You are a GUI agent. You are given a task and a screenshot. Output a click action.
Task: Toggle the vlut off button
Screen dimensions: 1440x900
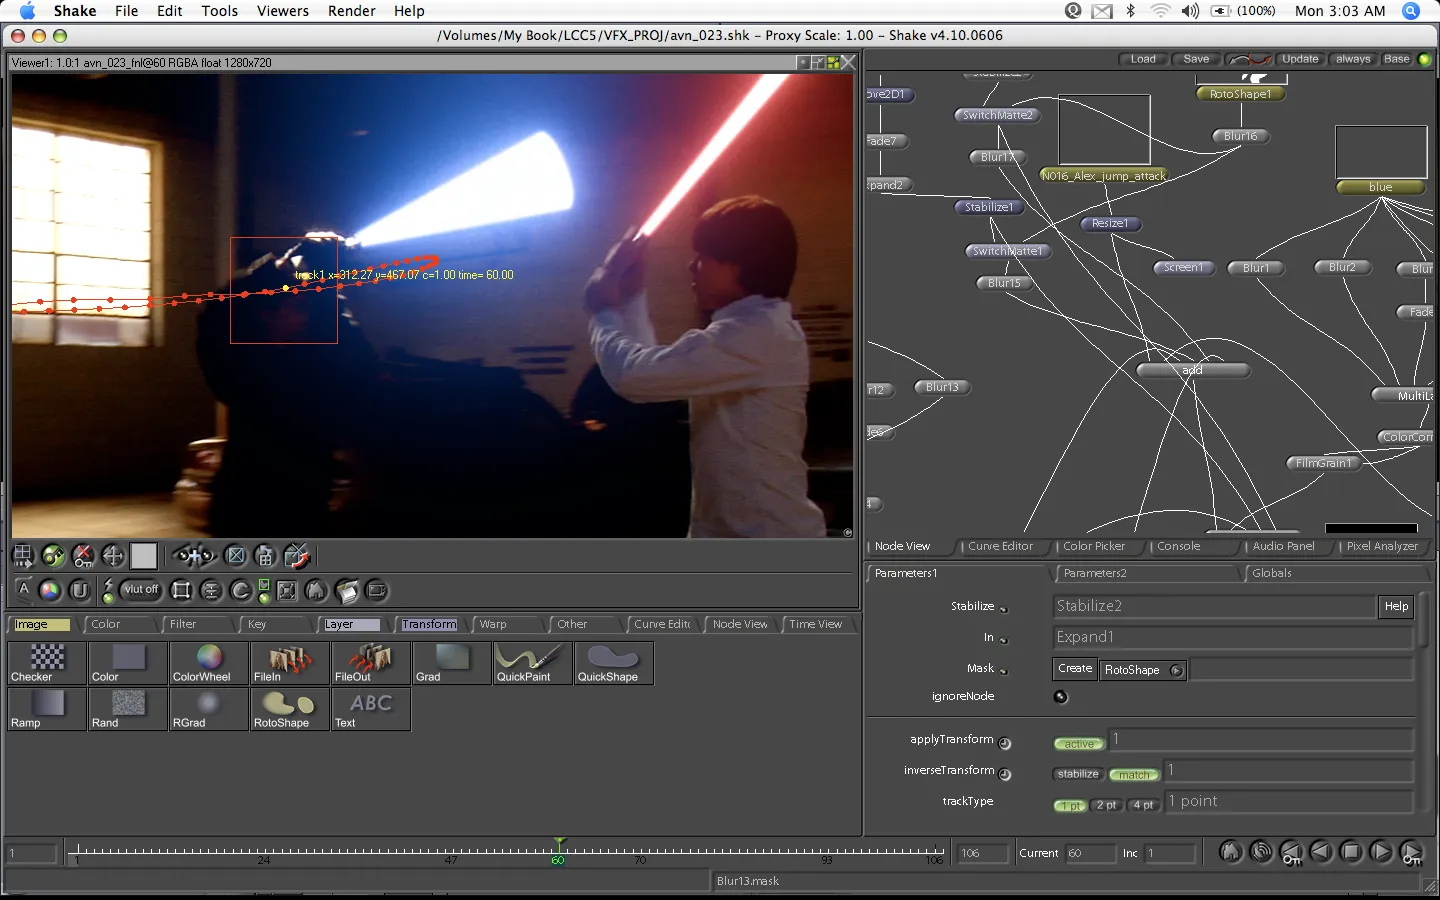(x=141, y=590)
